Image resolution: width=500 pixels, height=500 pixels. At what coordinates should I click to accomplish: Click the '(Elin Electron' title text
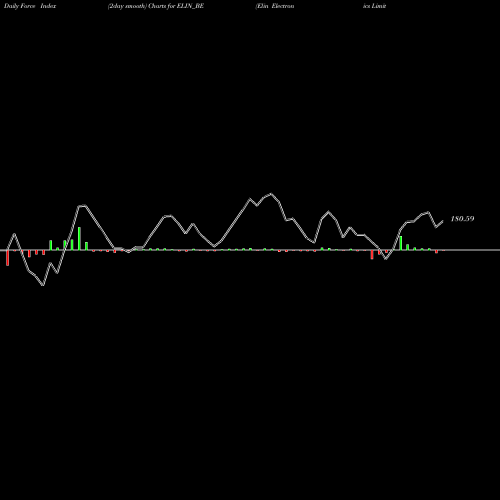[x=275, y=6]
